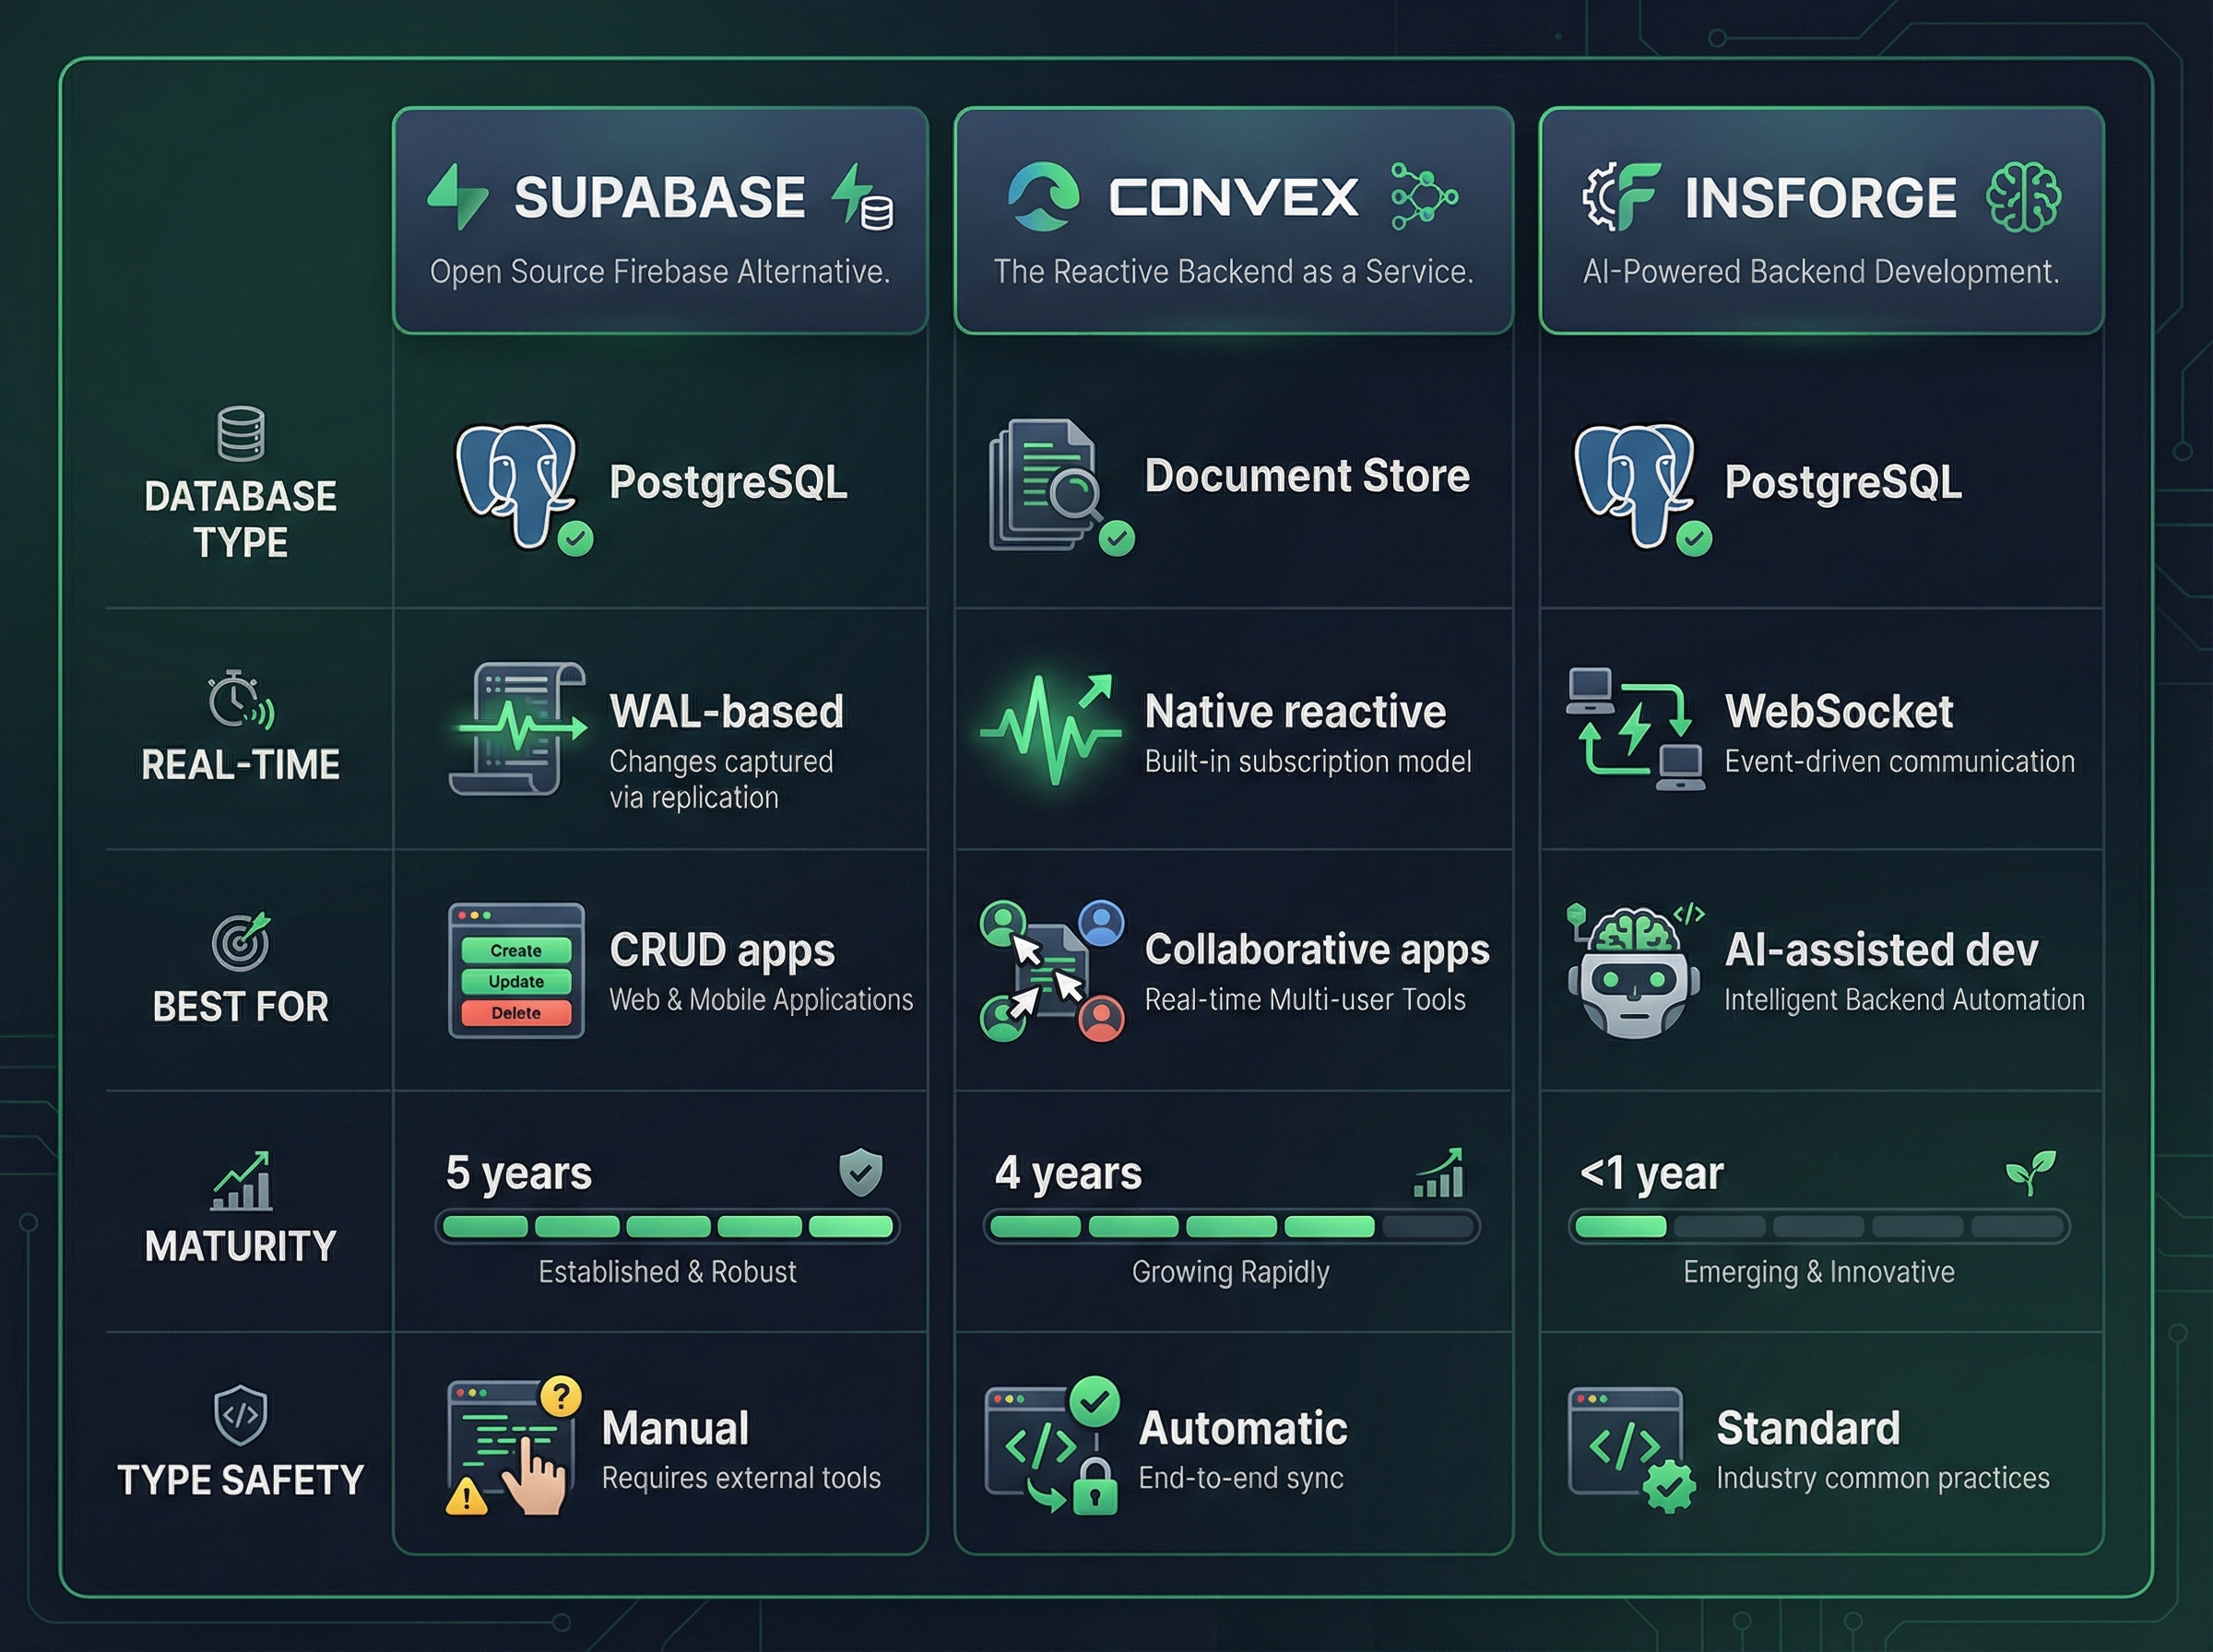Image resolution: width=2213 pixels, height=1652 pixels.
Task: Toggle the checkmark badge on Convex Document Store
Action: (x=1117, y=540)
